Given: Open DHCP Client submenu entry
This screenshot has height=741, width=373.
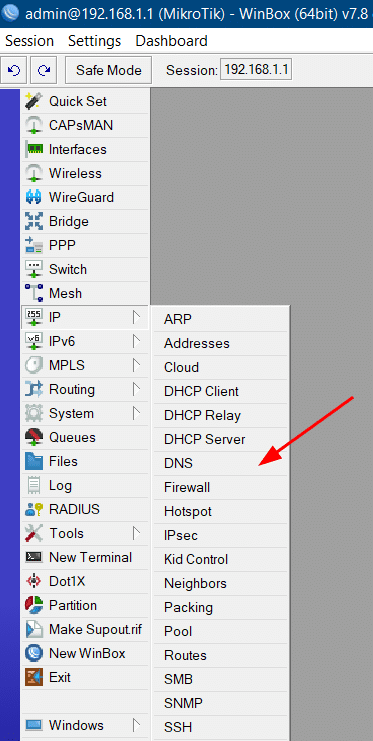Looking at the screenshot, I should tap(221, 391).
